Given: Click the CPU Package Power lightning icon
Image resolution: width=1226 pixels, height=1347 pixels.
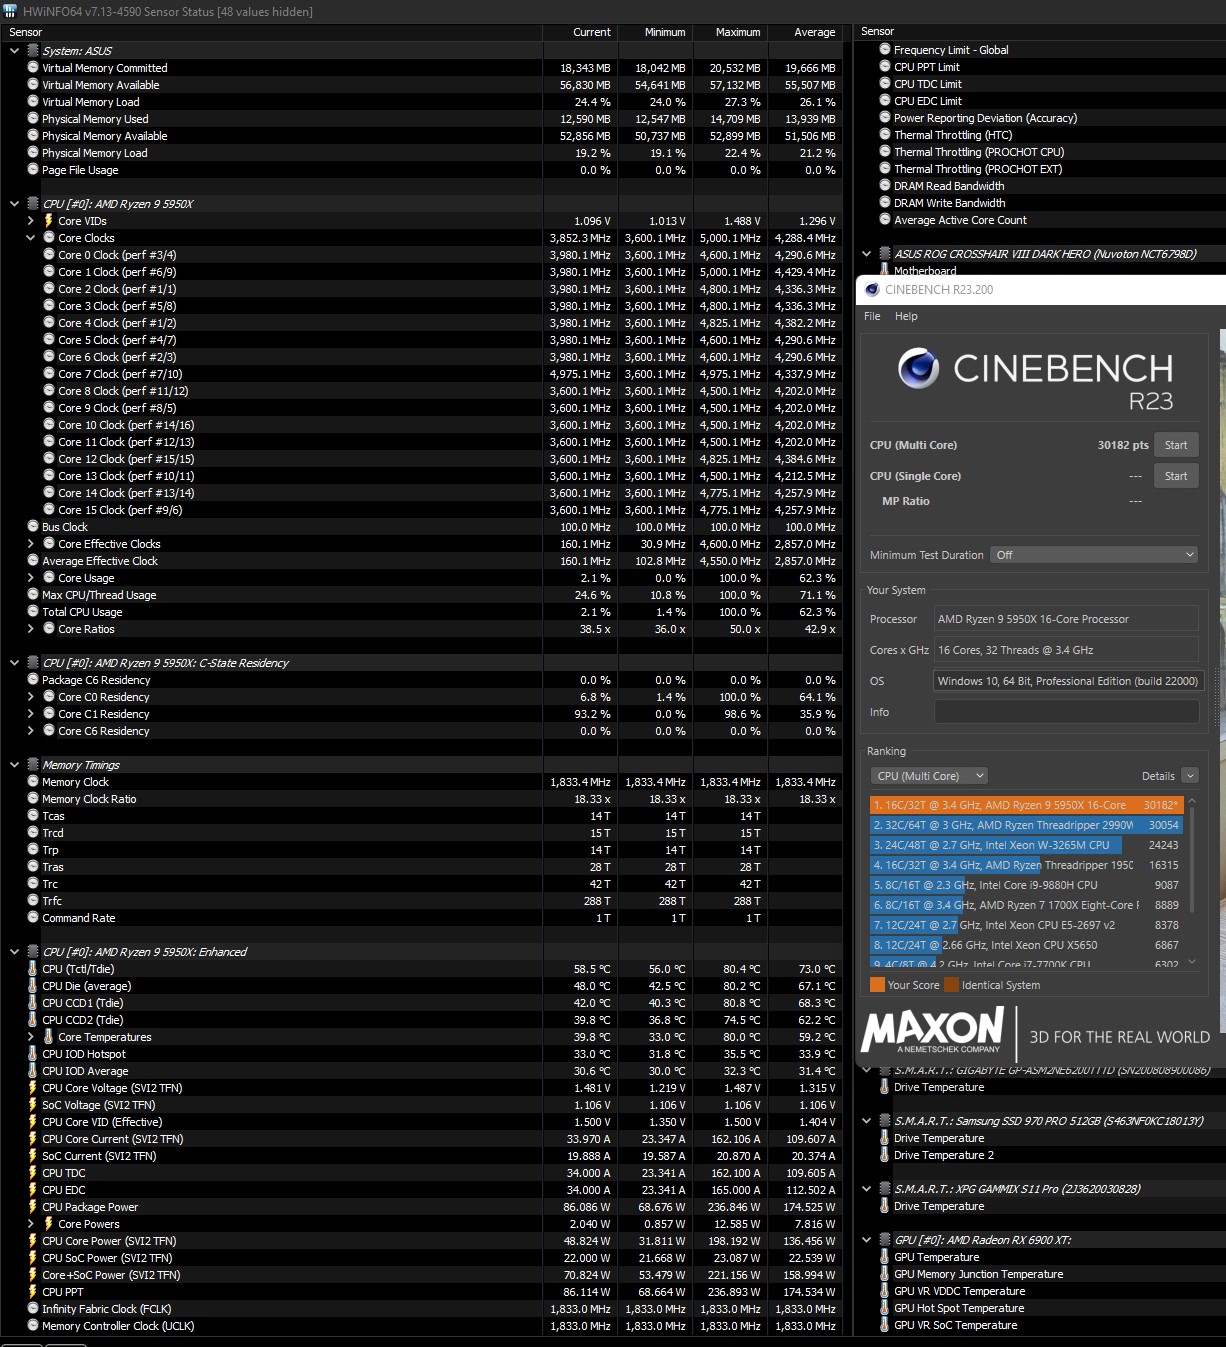Looking at the screenshot, I should click(33, 1207).
